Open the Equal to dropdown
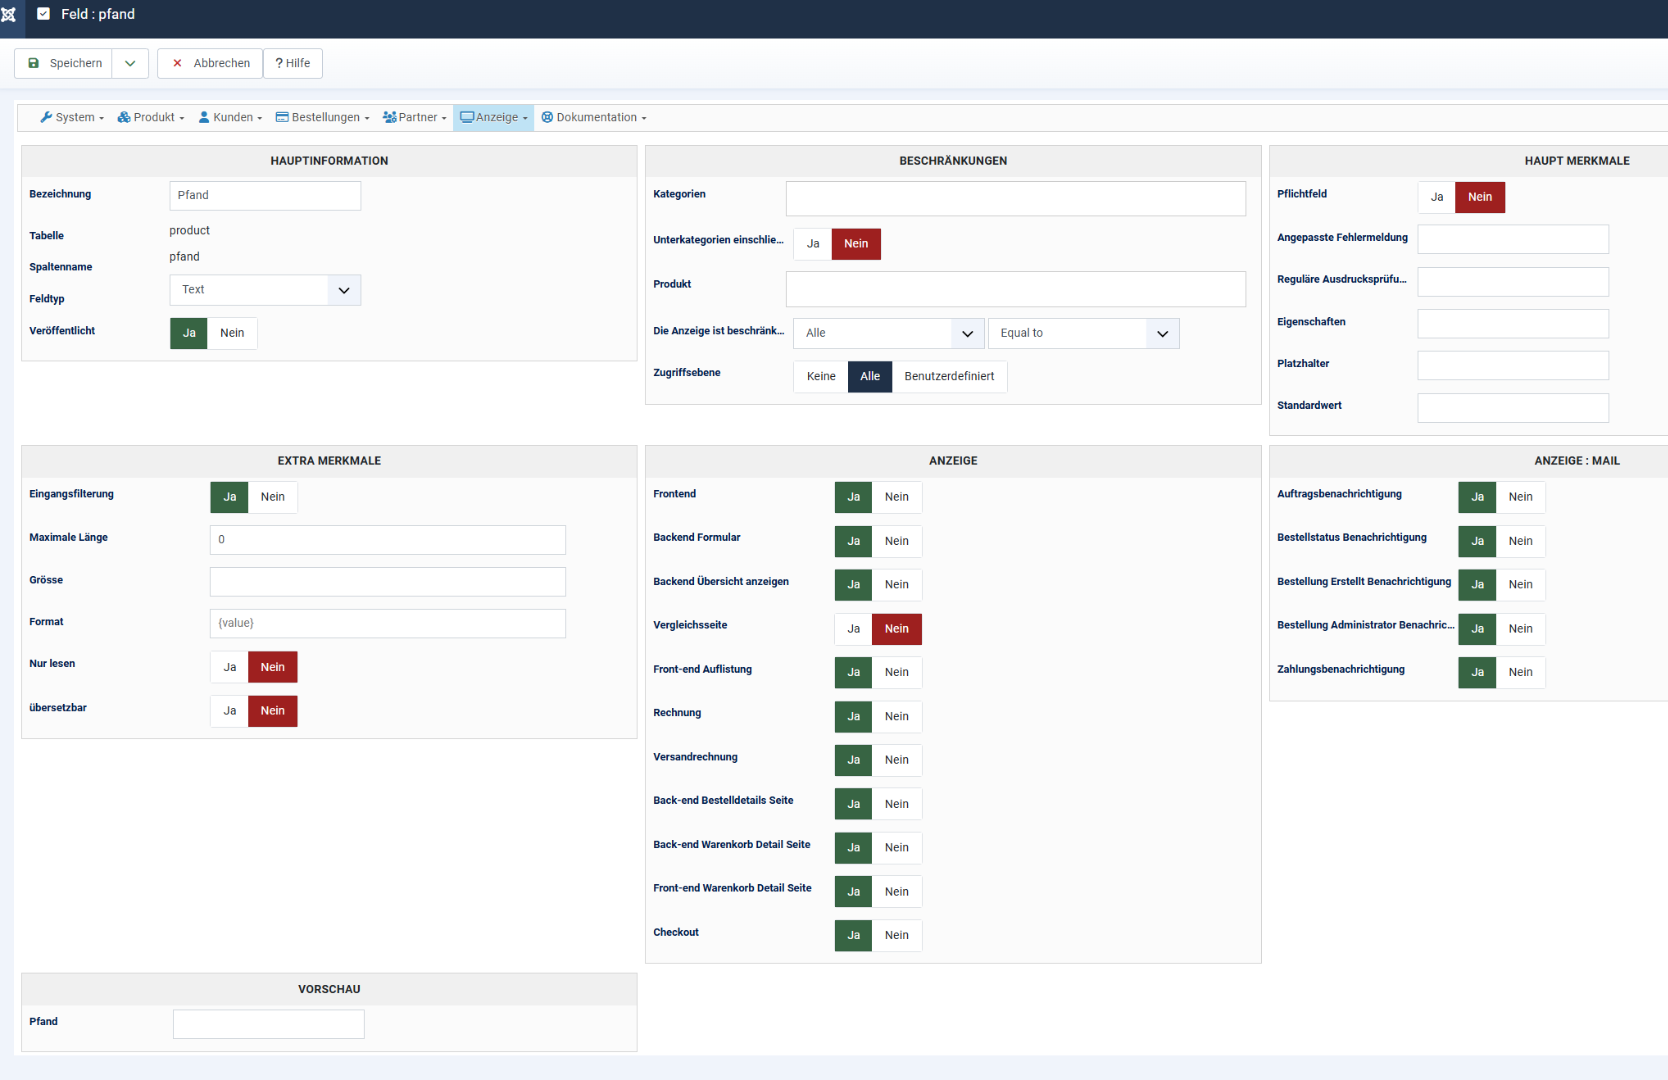This screenshot has height=1080, width=1668. pyautogui.click(x=1084, y=333)
